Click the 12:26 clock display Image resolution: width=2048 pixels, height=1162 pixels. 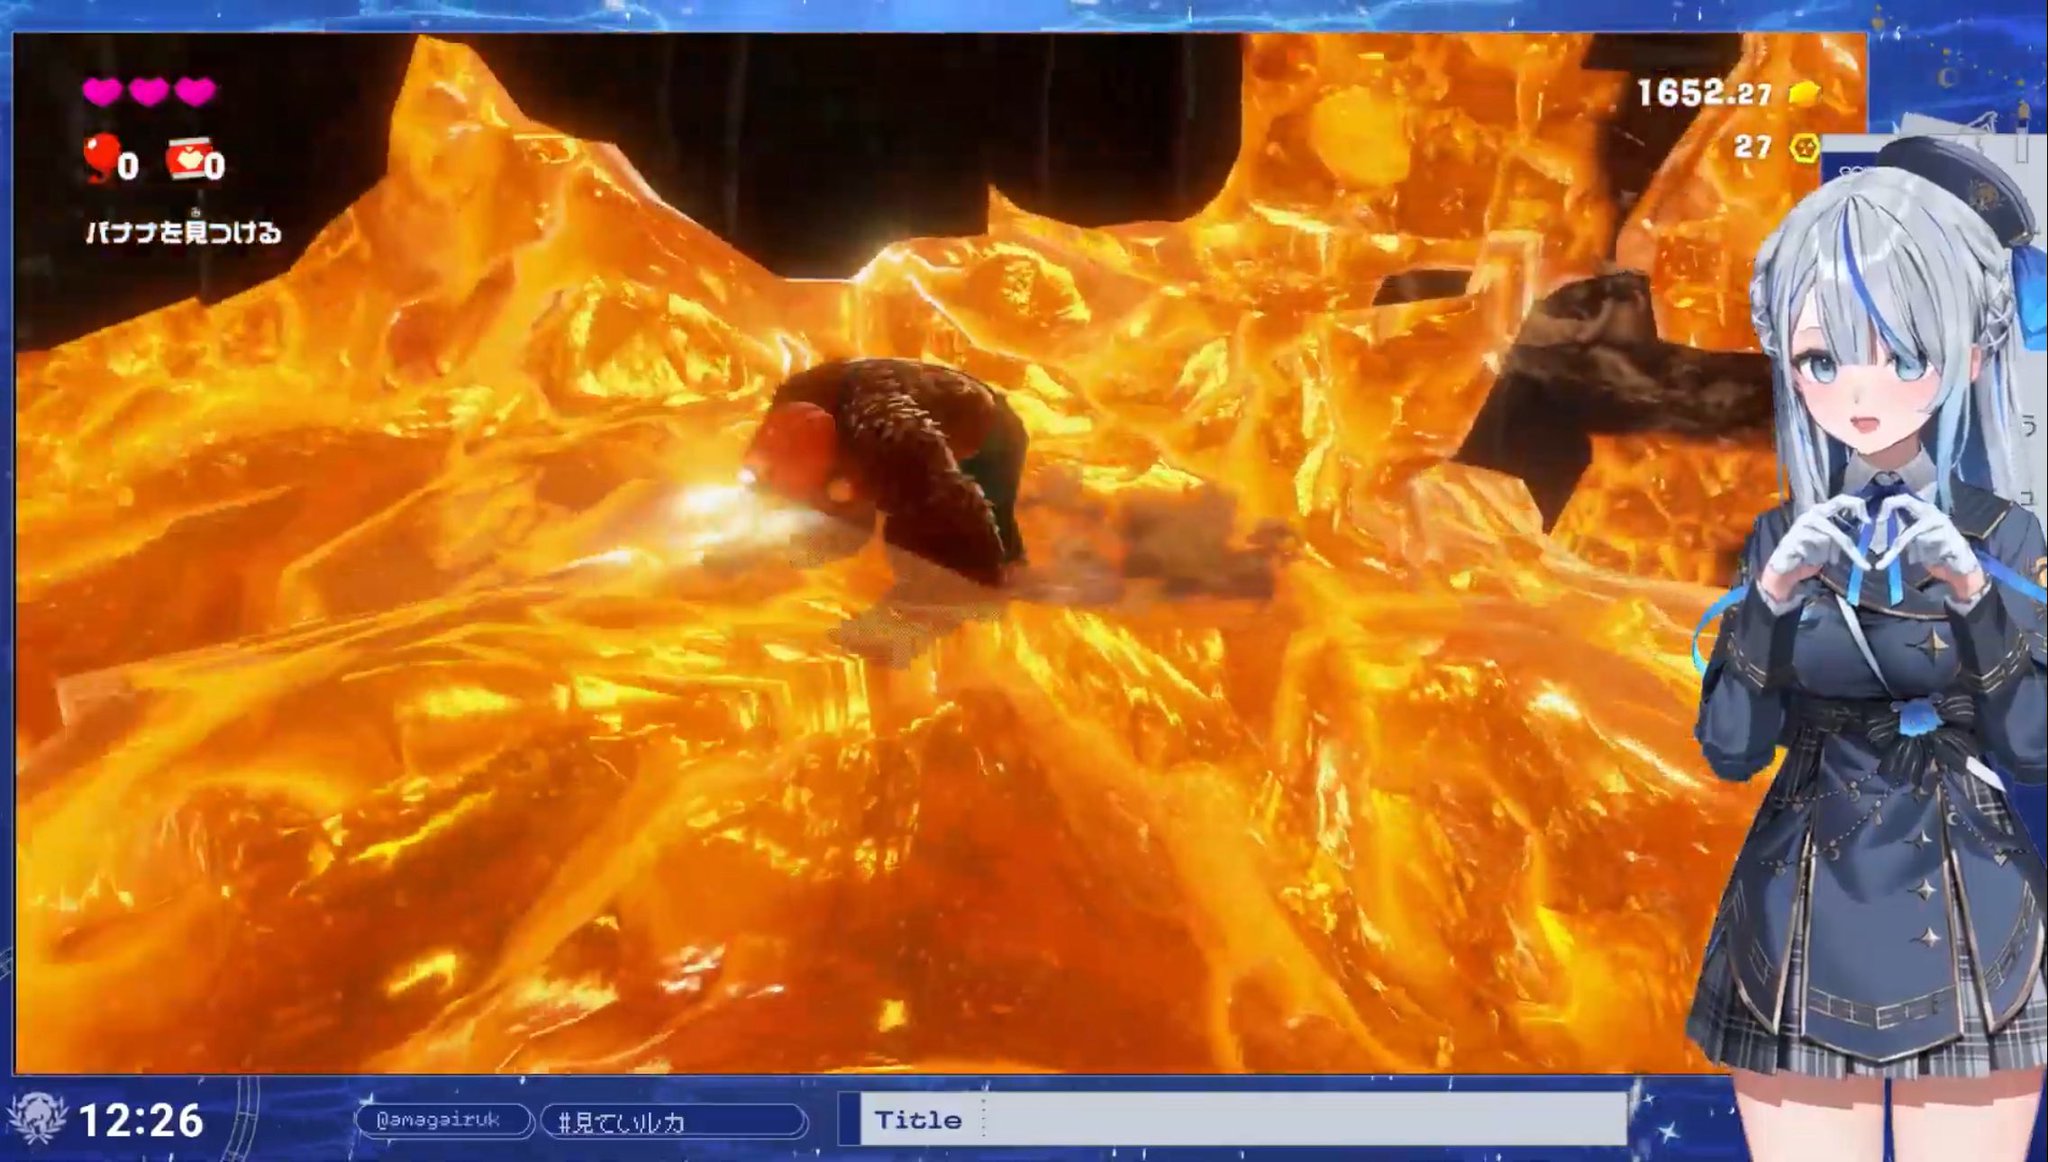pyautogui.click(x=141, y=1121)
